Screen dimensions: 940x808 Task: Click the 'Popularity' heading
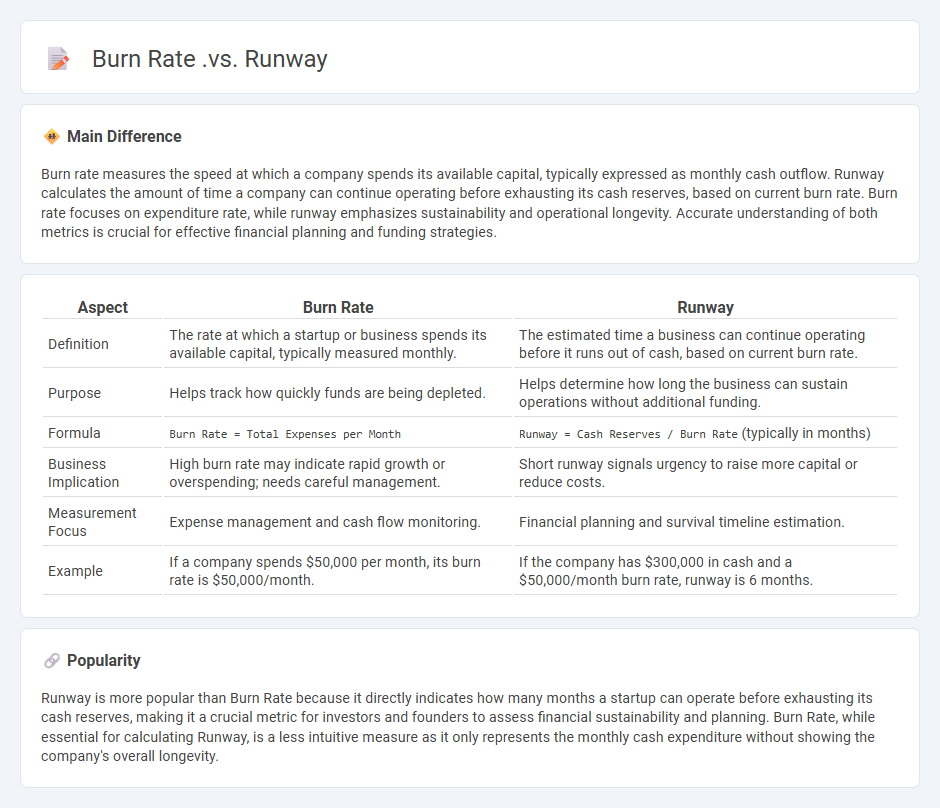point(104,661)
